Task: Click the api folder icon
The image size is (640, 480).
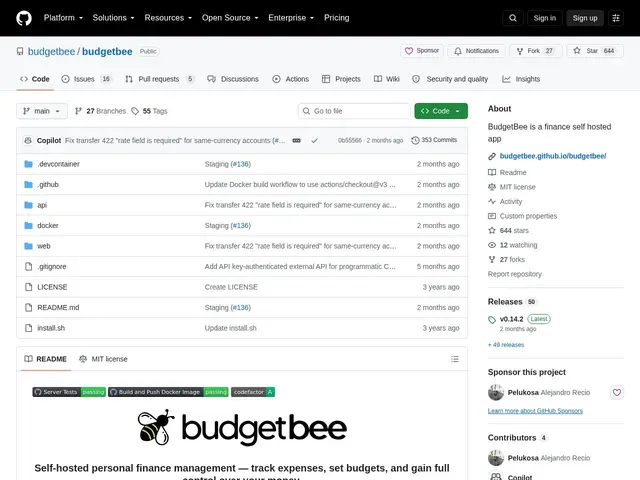Action: pyautogui.click(x=28, y=205)
